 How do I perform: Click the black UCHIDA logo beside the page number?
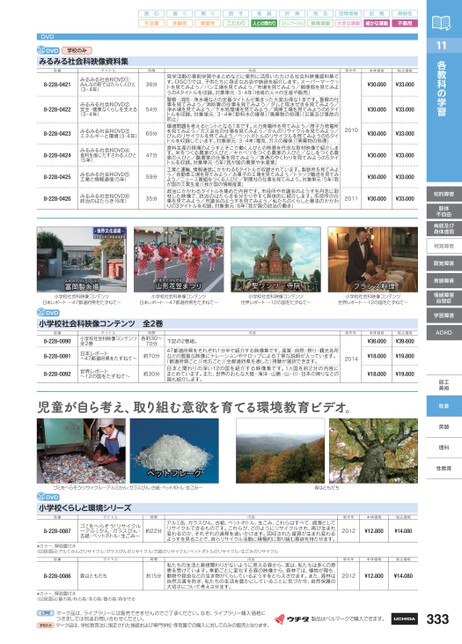pyautogui.click(x=404, y=619)
